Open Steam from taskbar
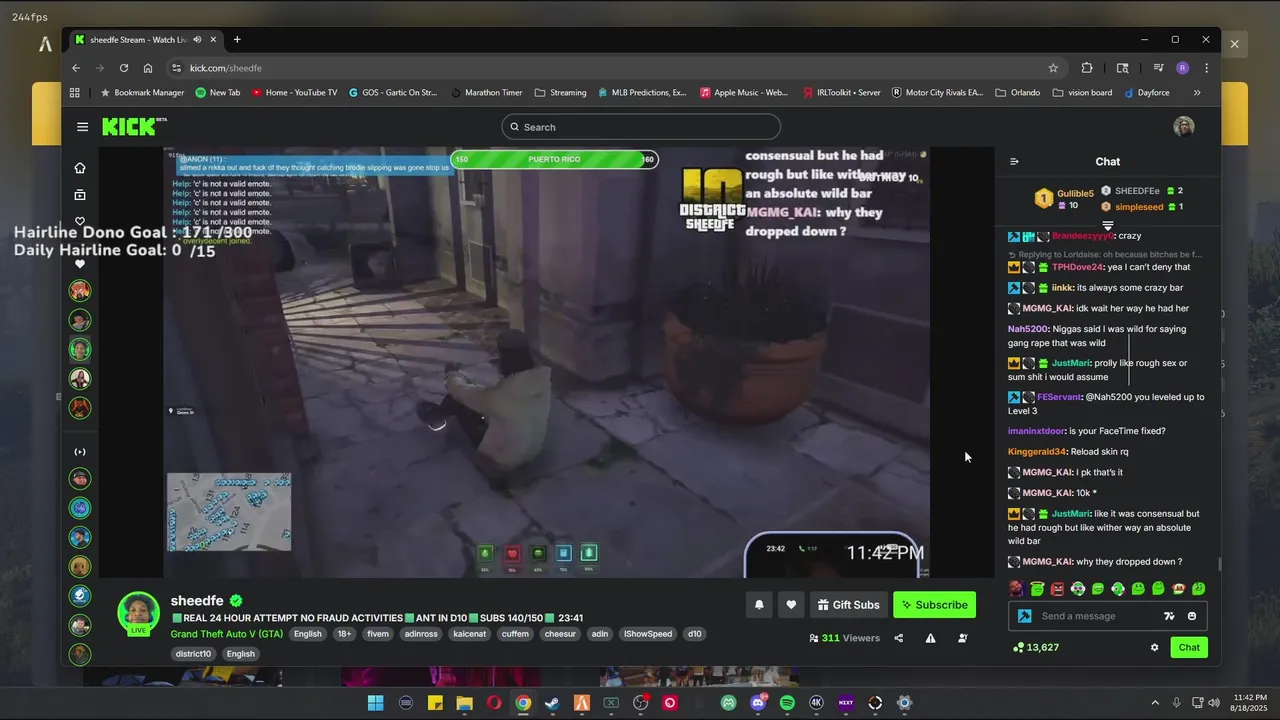This screenshot has width=1280, height=720. coord(552,703)
